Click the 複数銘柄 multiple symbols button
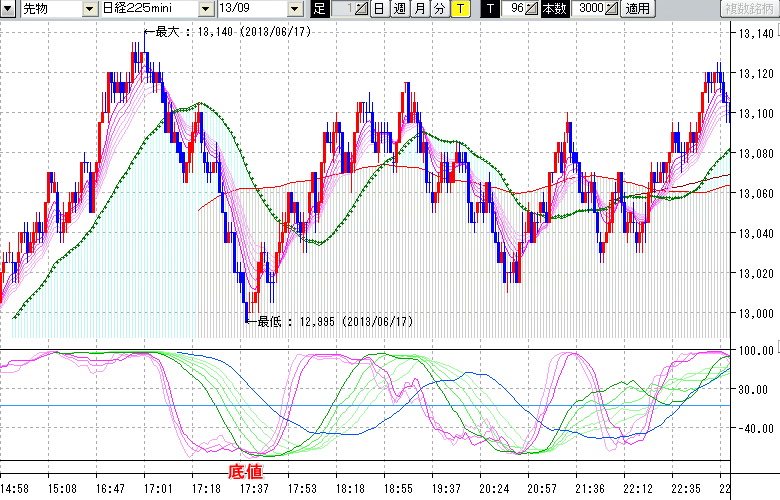Image resolution: width=780 pixels, height=500 pixels. 746,9
